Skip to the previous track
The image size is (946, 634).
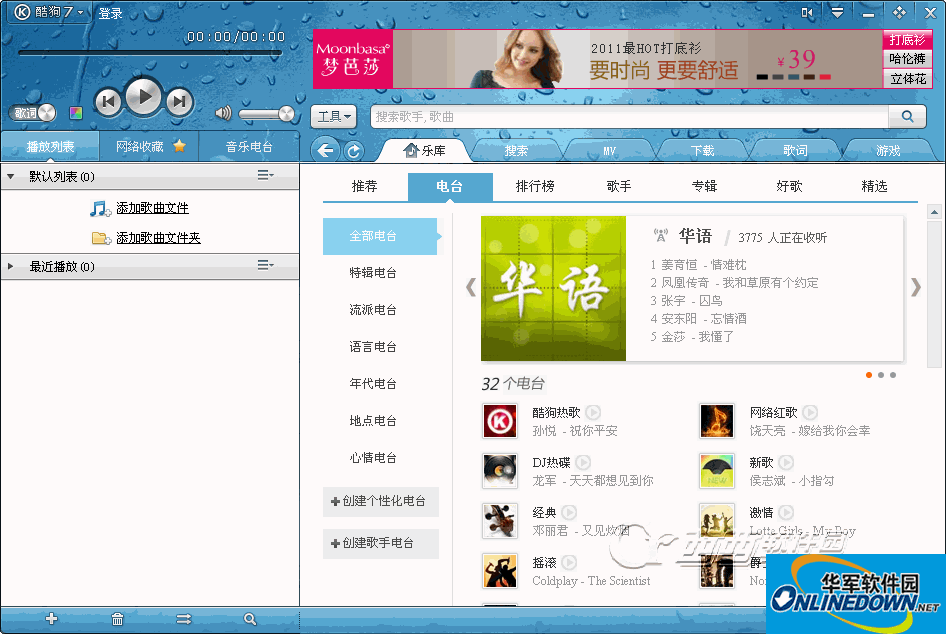(108, 100)
